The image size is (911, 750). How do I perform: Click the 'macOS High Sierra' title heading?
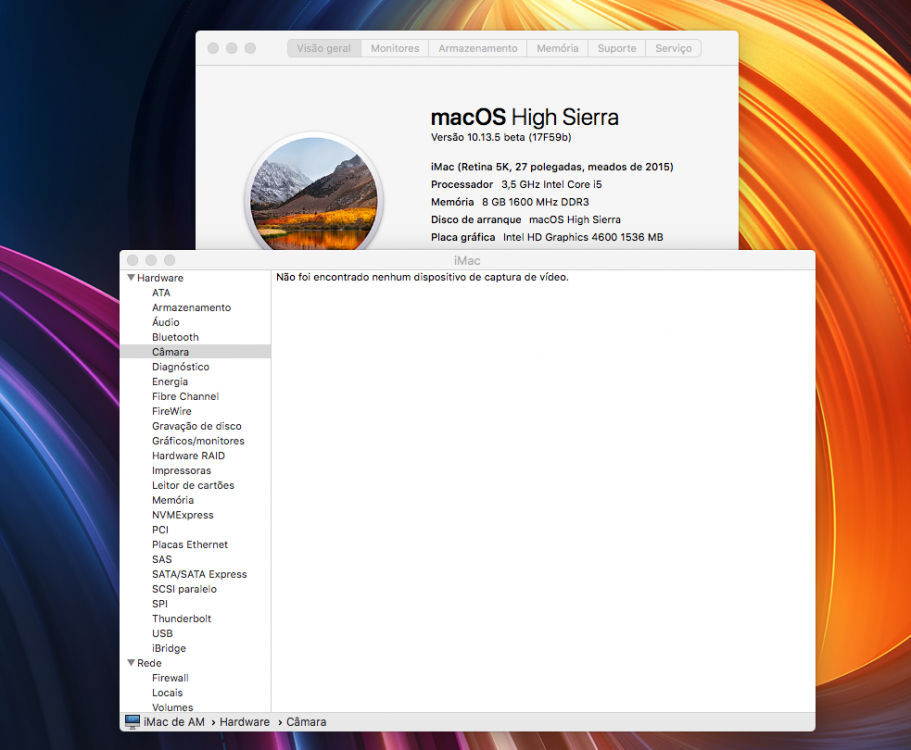pyautogui.click(x=524, y=117)
